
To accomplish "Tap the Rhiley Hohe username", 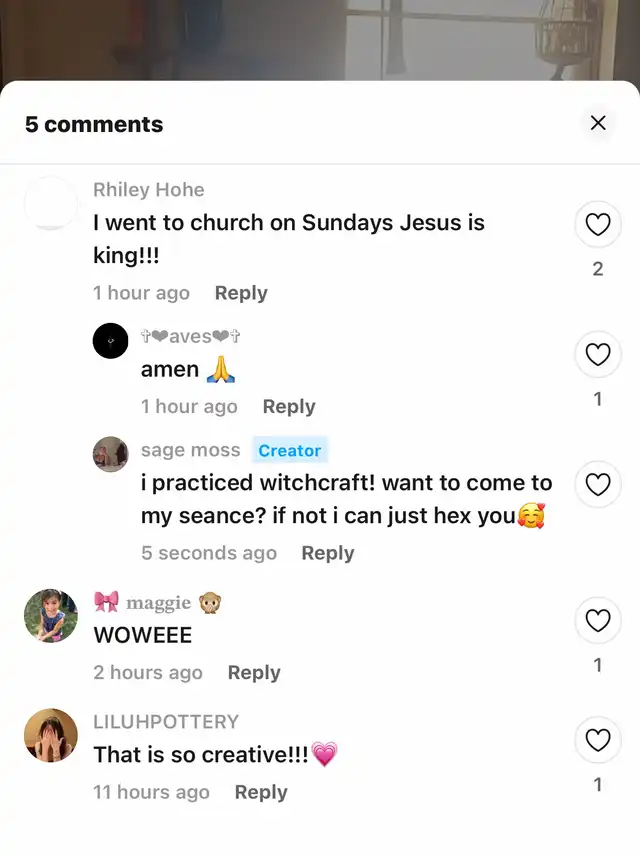I will [148, 190].
